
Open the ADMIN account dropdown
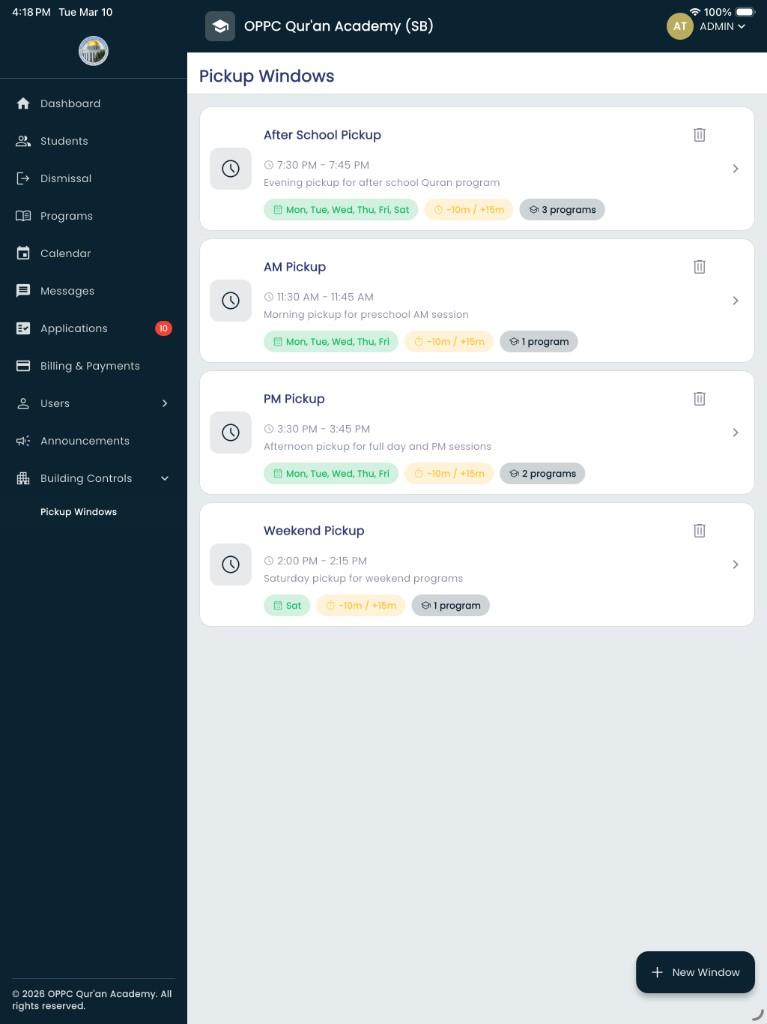(x=722, y=27)
